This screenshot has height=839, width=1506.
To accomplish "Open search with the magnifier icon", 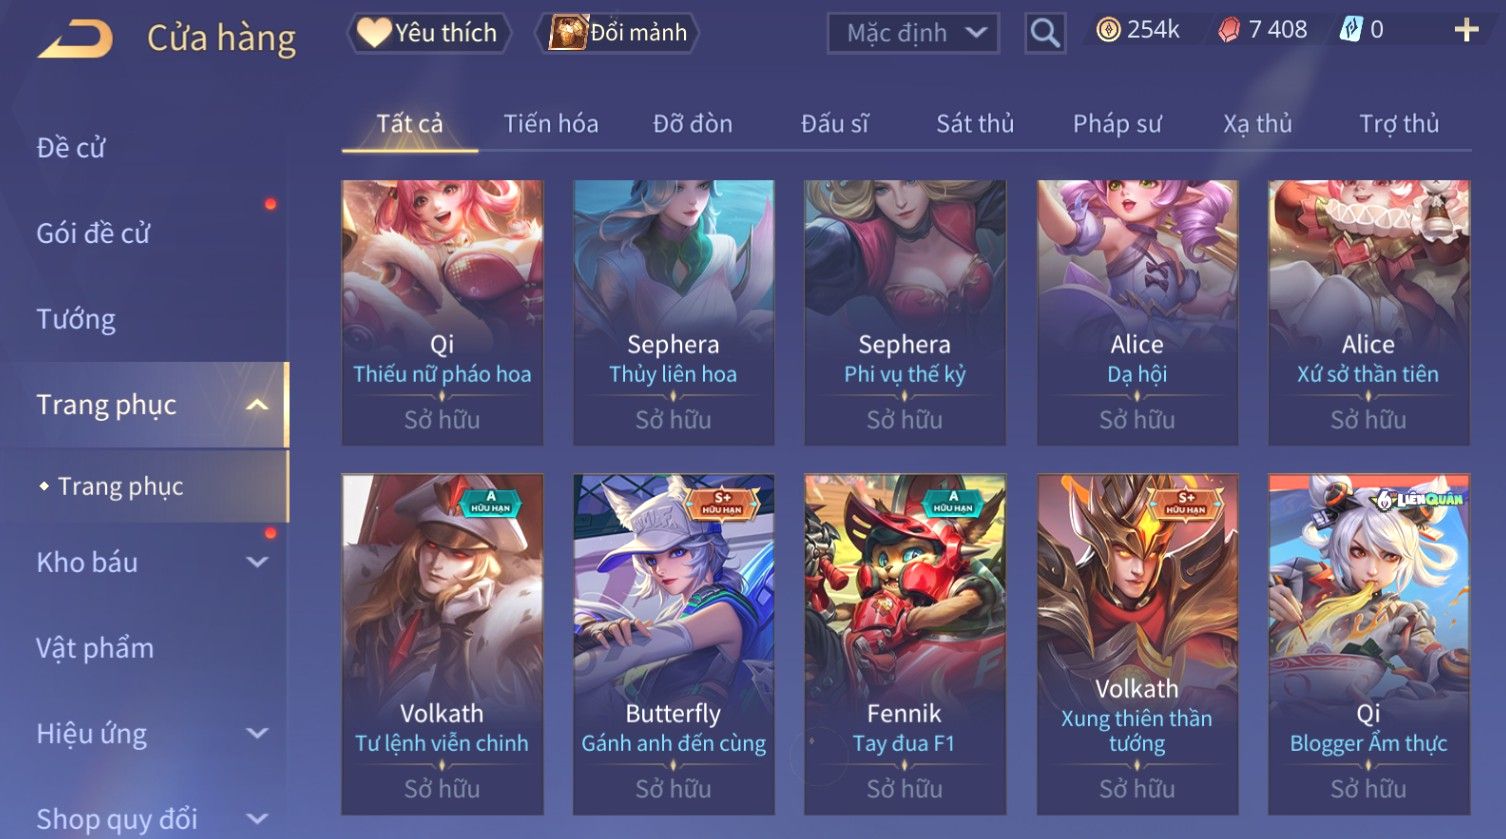I will coord(1045,33).
